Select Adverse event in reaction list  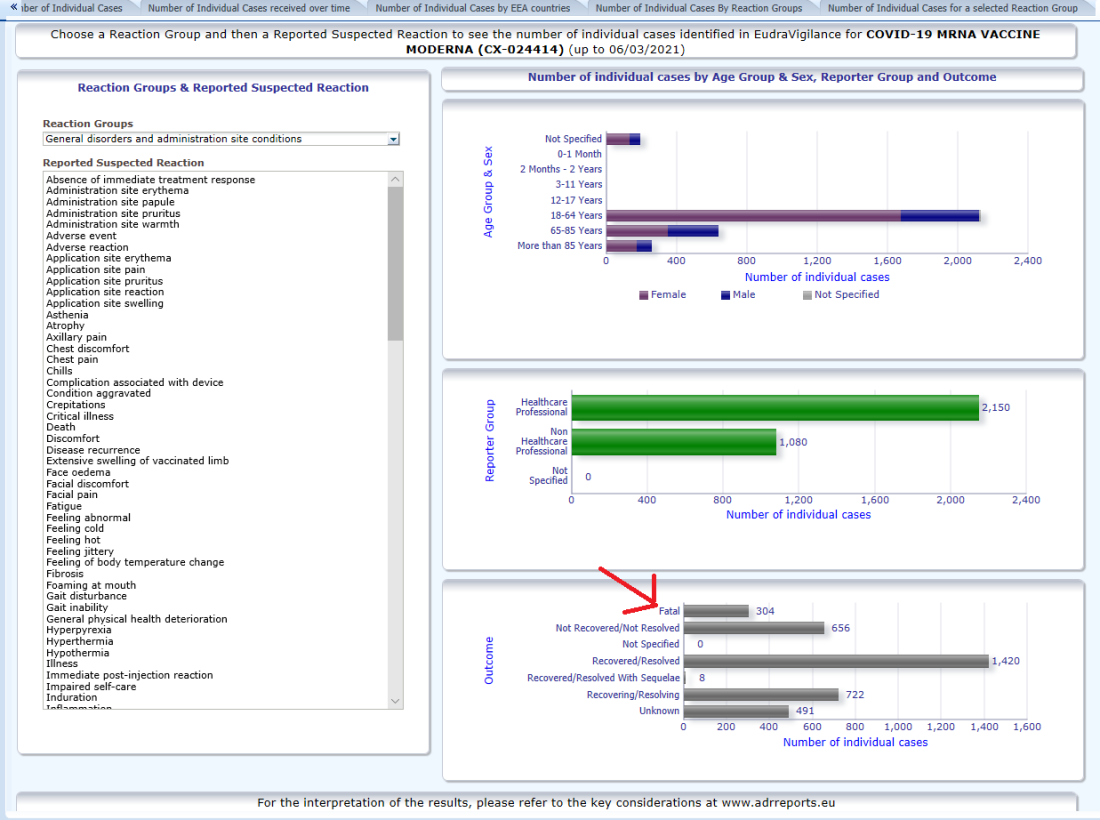coord(81,236)
